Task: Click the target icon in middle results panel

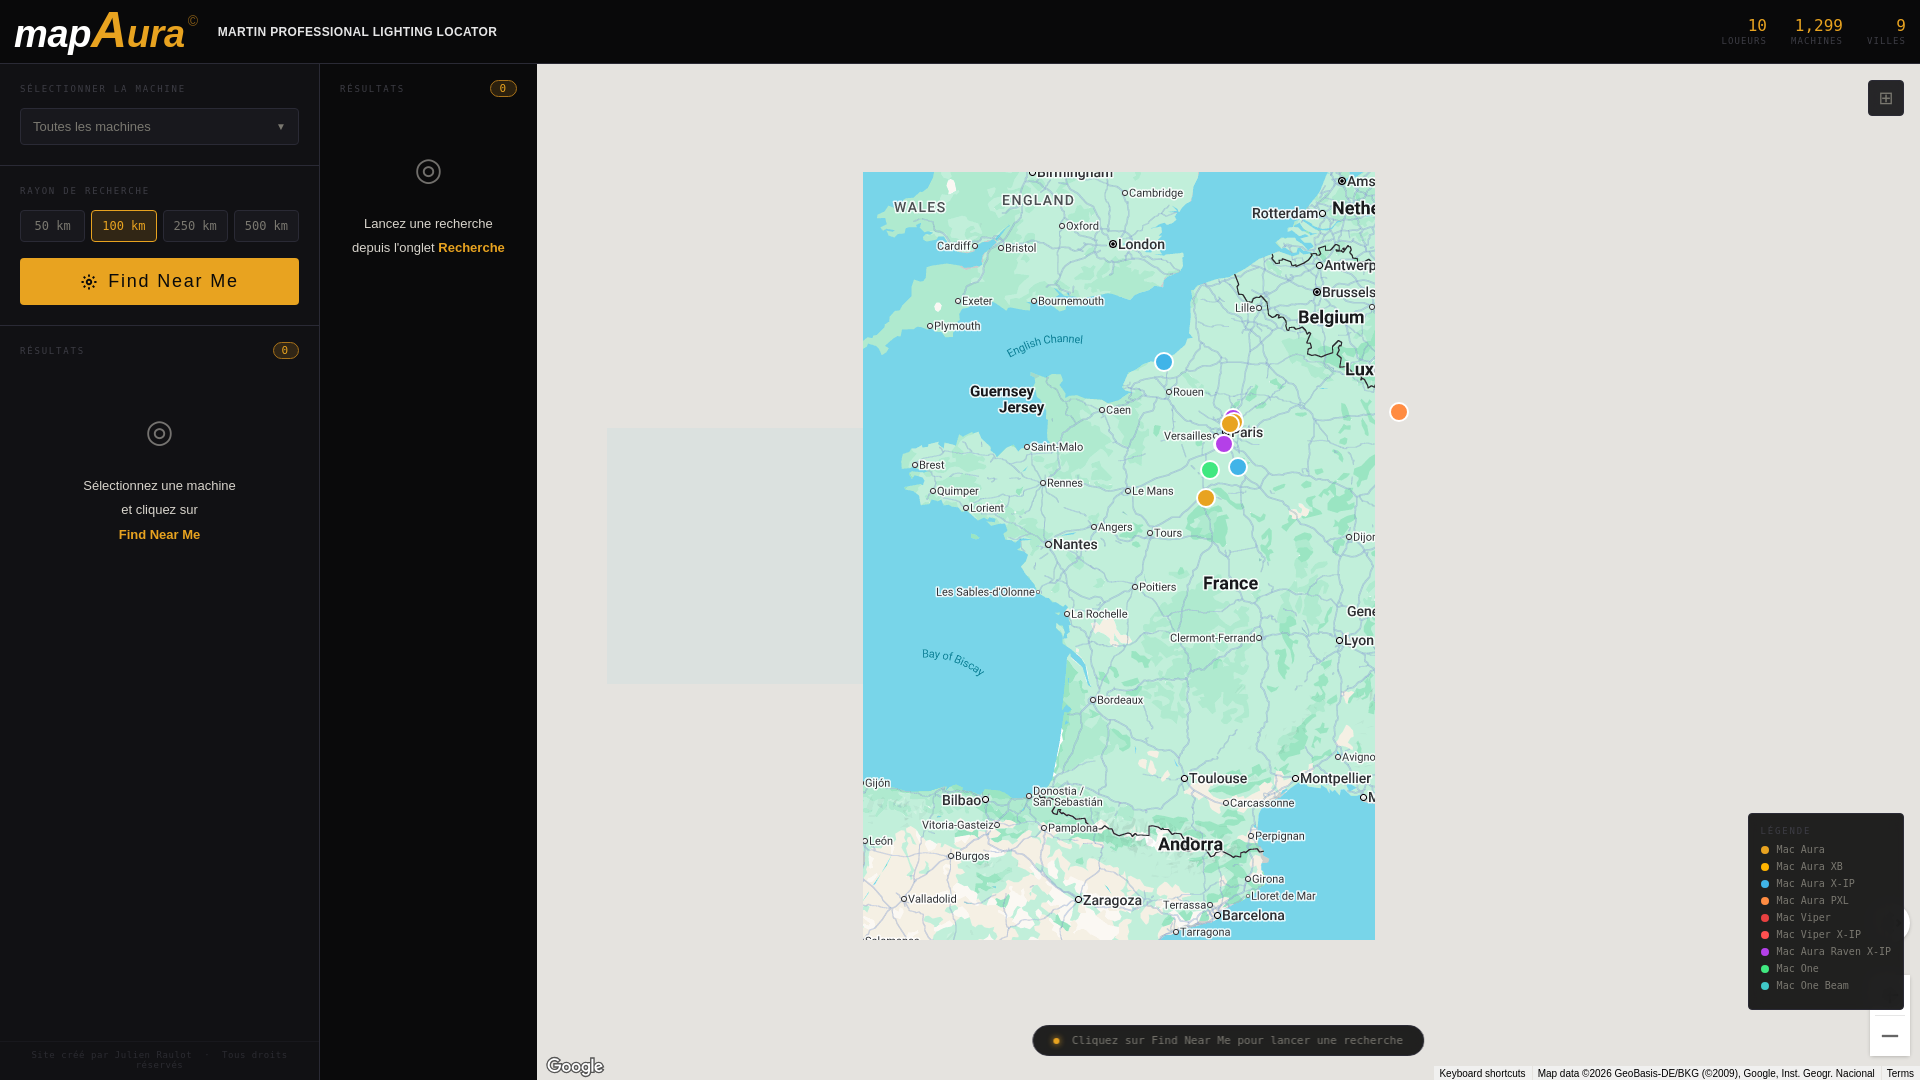Action: (428, 171)
